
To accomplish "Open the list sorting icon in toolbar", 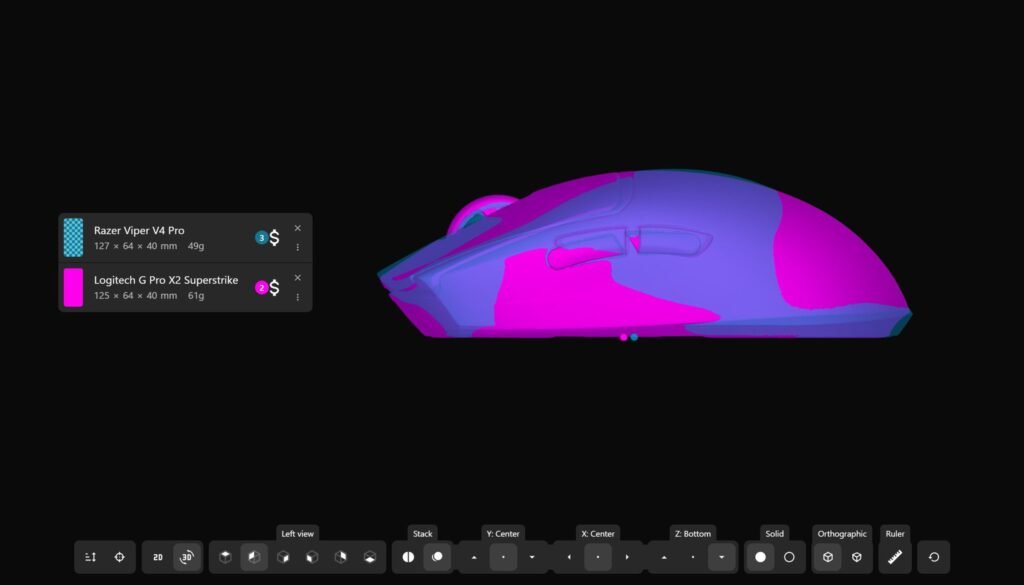I will click(x=90, y=557).
